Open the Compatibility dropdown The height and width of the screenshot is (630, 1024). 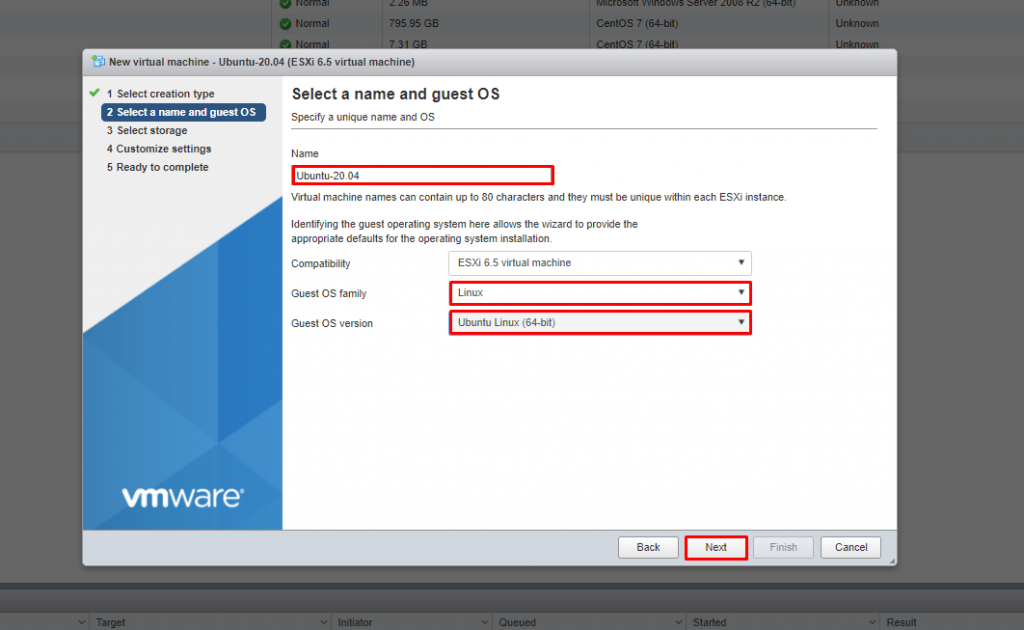[x=599, y=263]
